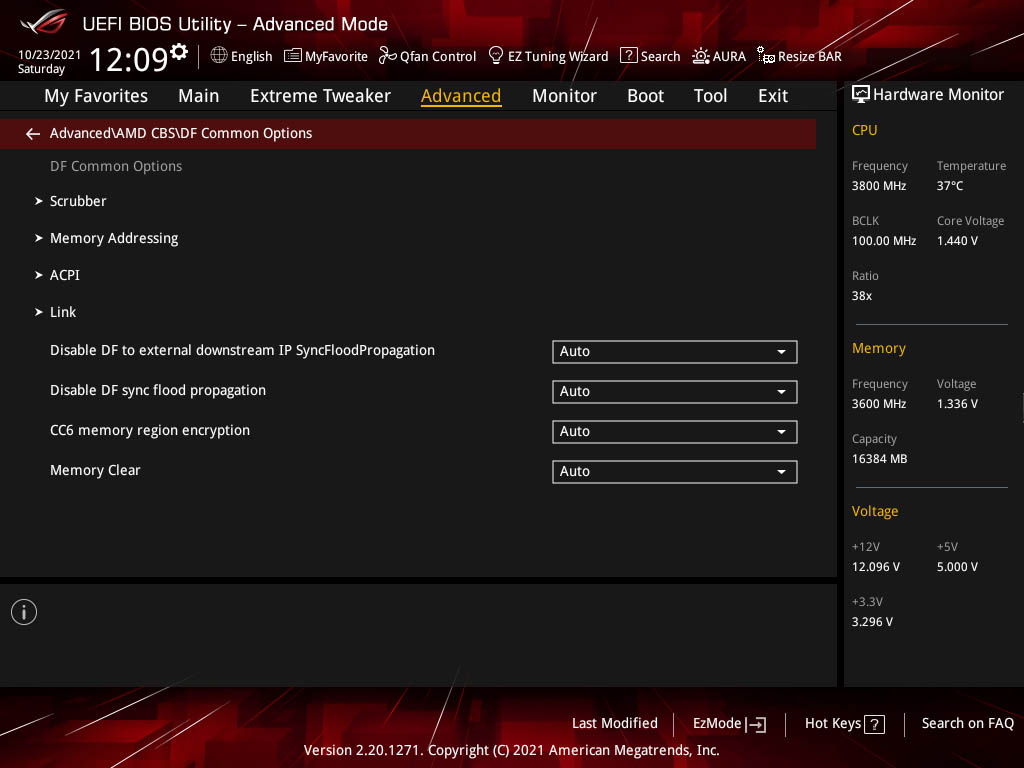Click the Search label in top bar
The height and width of the screenshot is (768, 1024).
[x=660, y=56]
